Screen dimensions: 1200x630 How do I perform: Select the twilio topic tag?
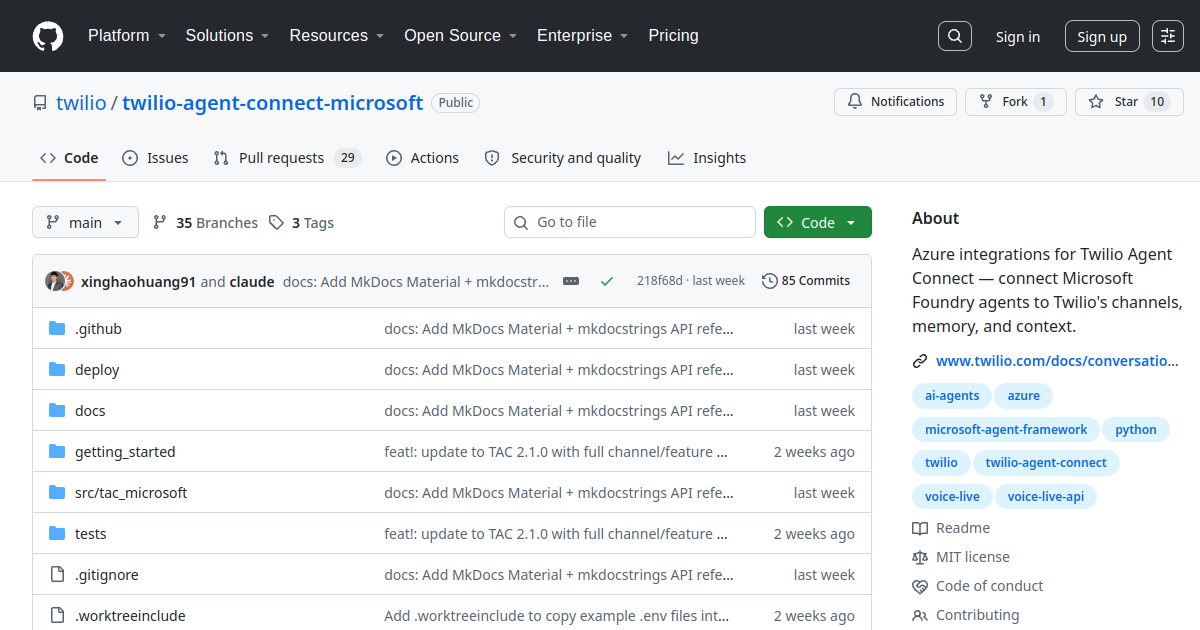[x=941, y=463]
